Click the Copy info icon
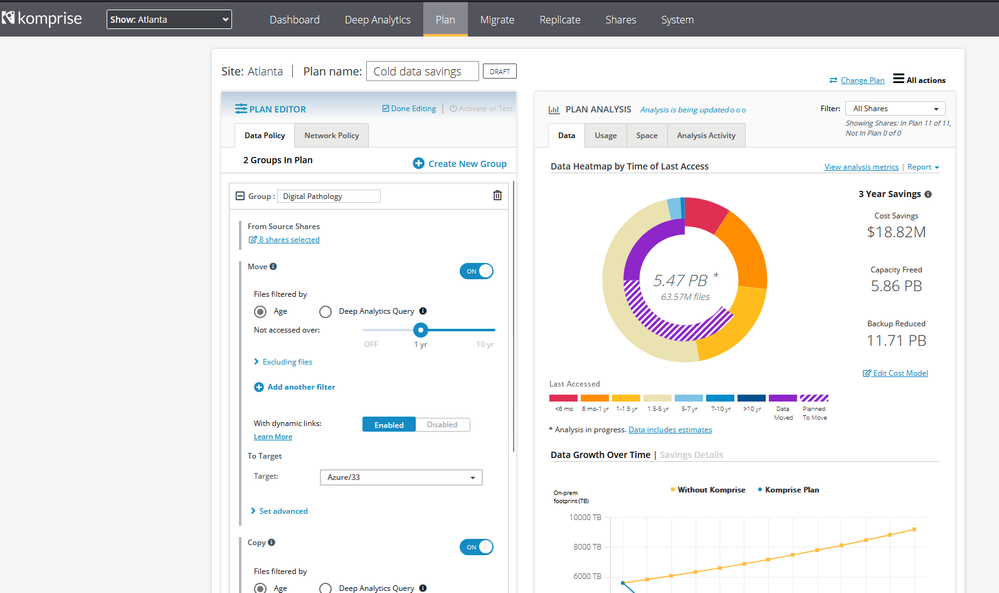999x593 pixels. click(x=271, y=542)
